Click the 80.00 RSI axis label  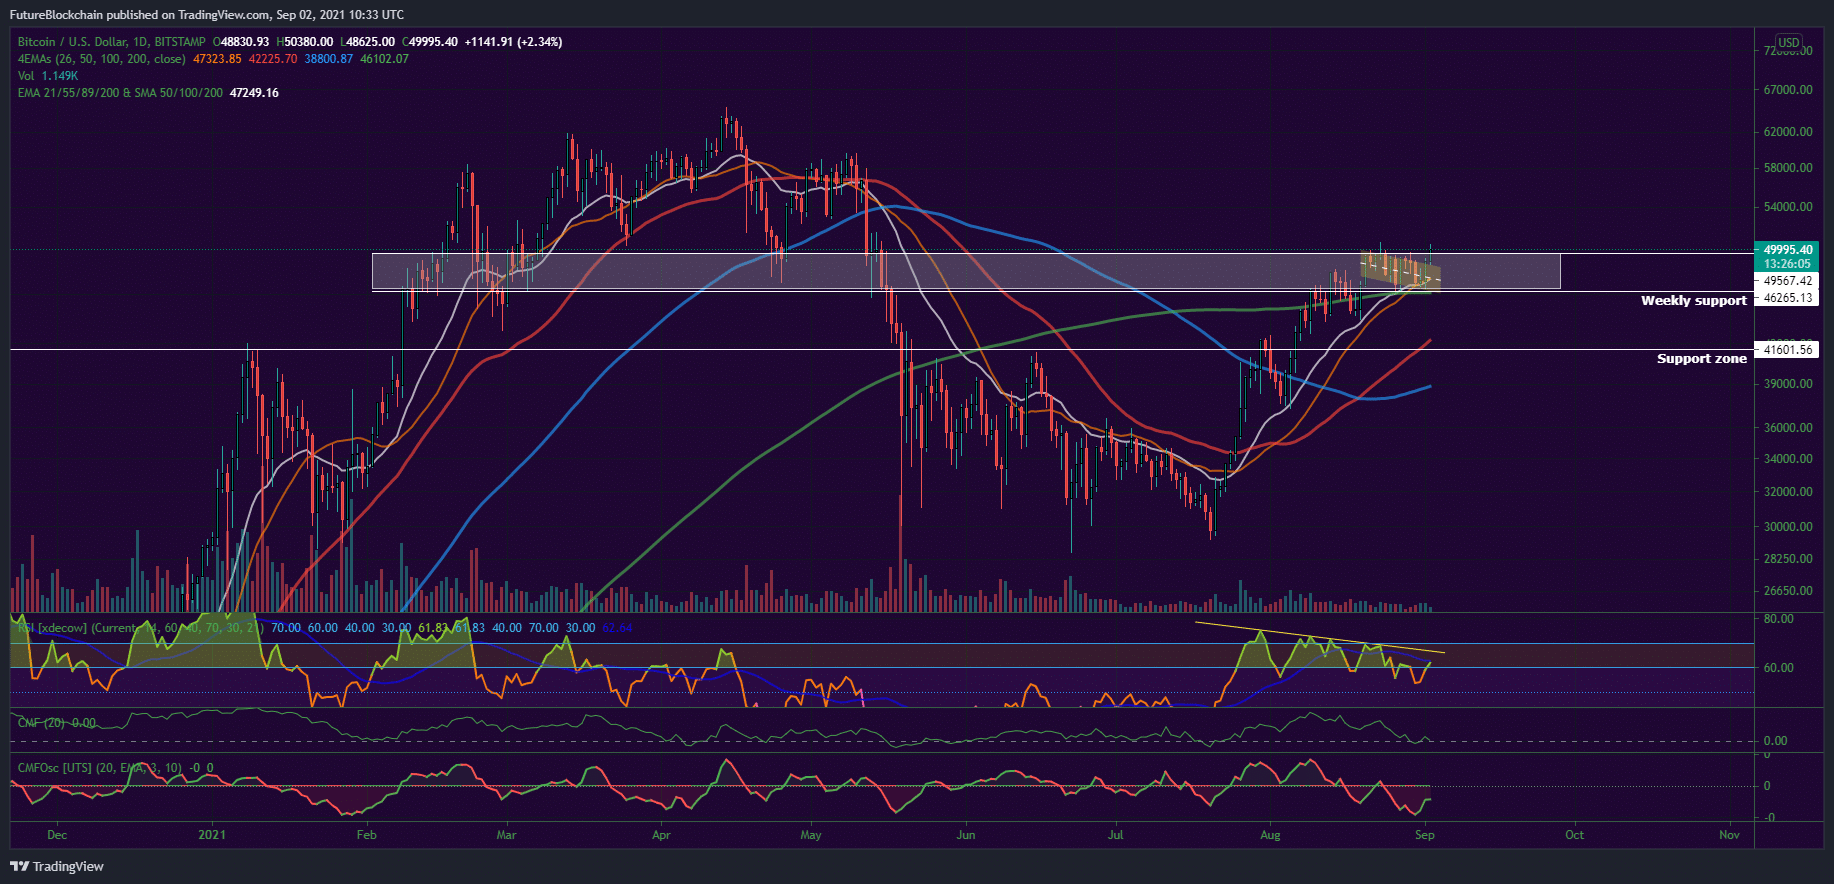[1778, 619]
